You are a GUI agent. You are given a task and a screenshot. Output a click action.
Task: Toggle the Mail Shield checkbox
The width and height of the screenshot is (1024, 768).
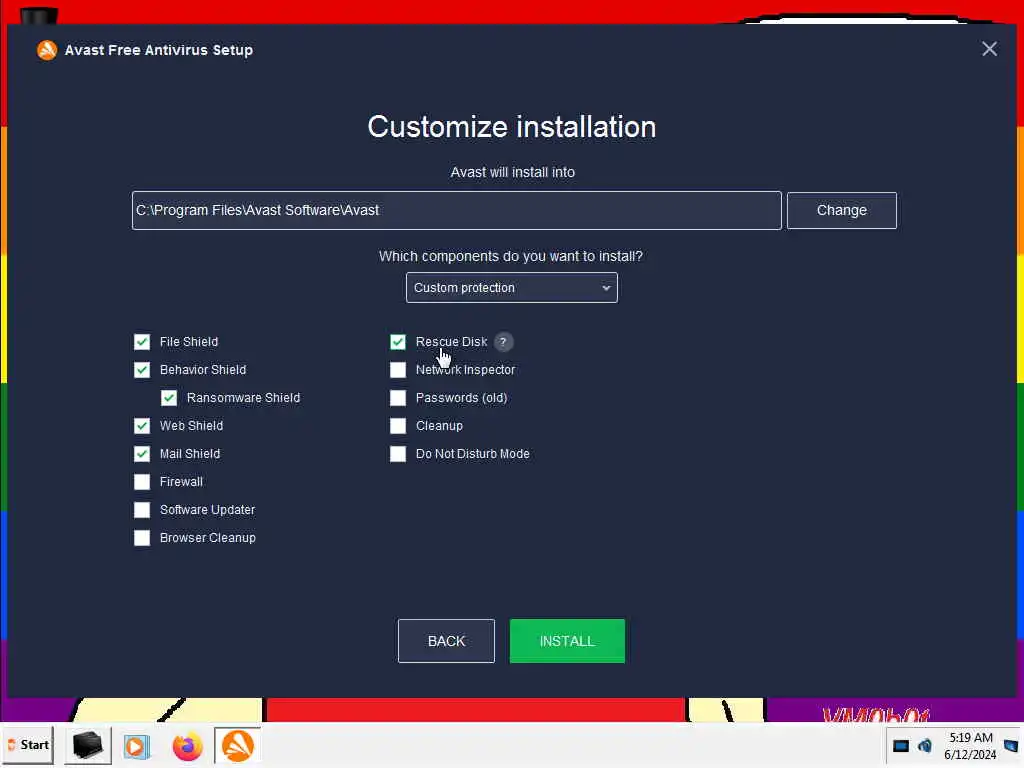142,454
